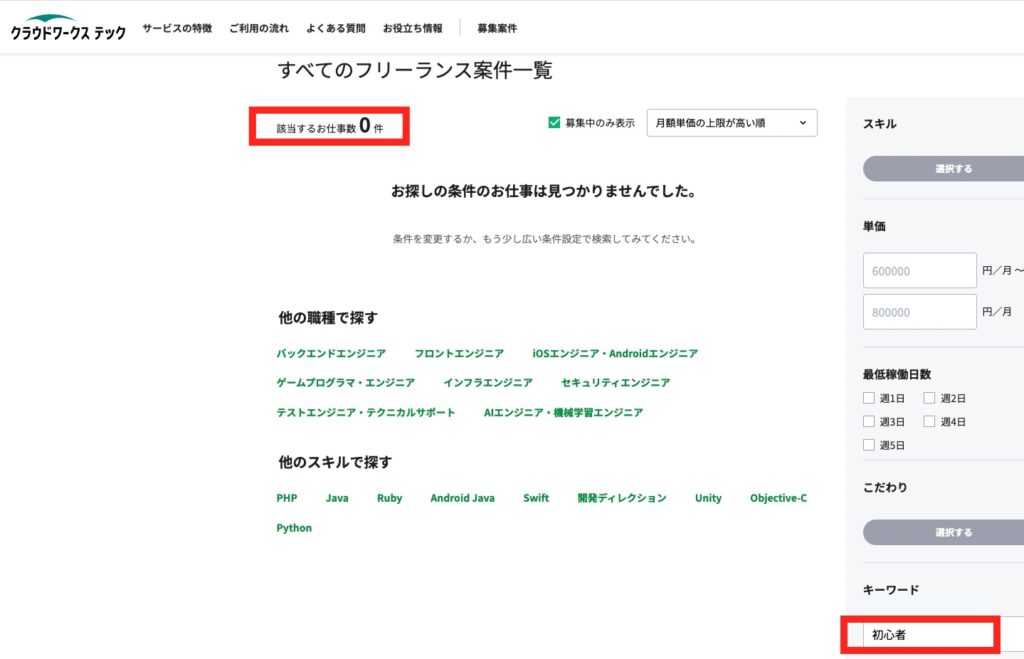Open 募集案件 in the header
This screenshot has height=659, width=1024.
pyautogui.click(x=497, y=28)
